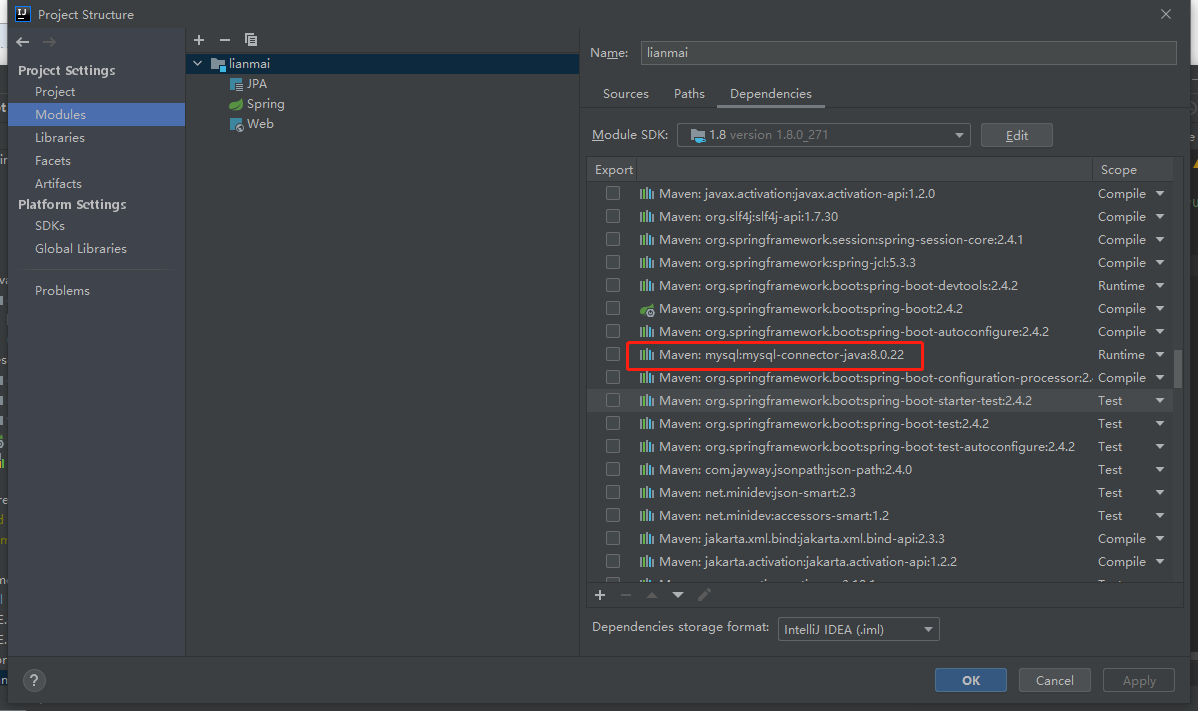
Task: Open scope dropdown for json-smart:2.3
Action: [1160, 493]
